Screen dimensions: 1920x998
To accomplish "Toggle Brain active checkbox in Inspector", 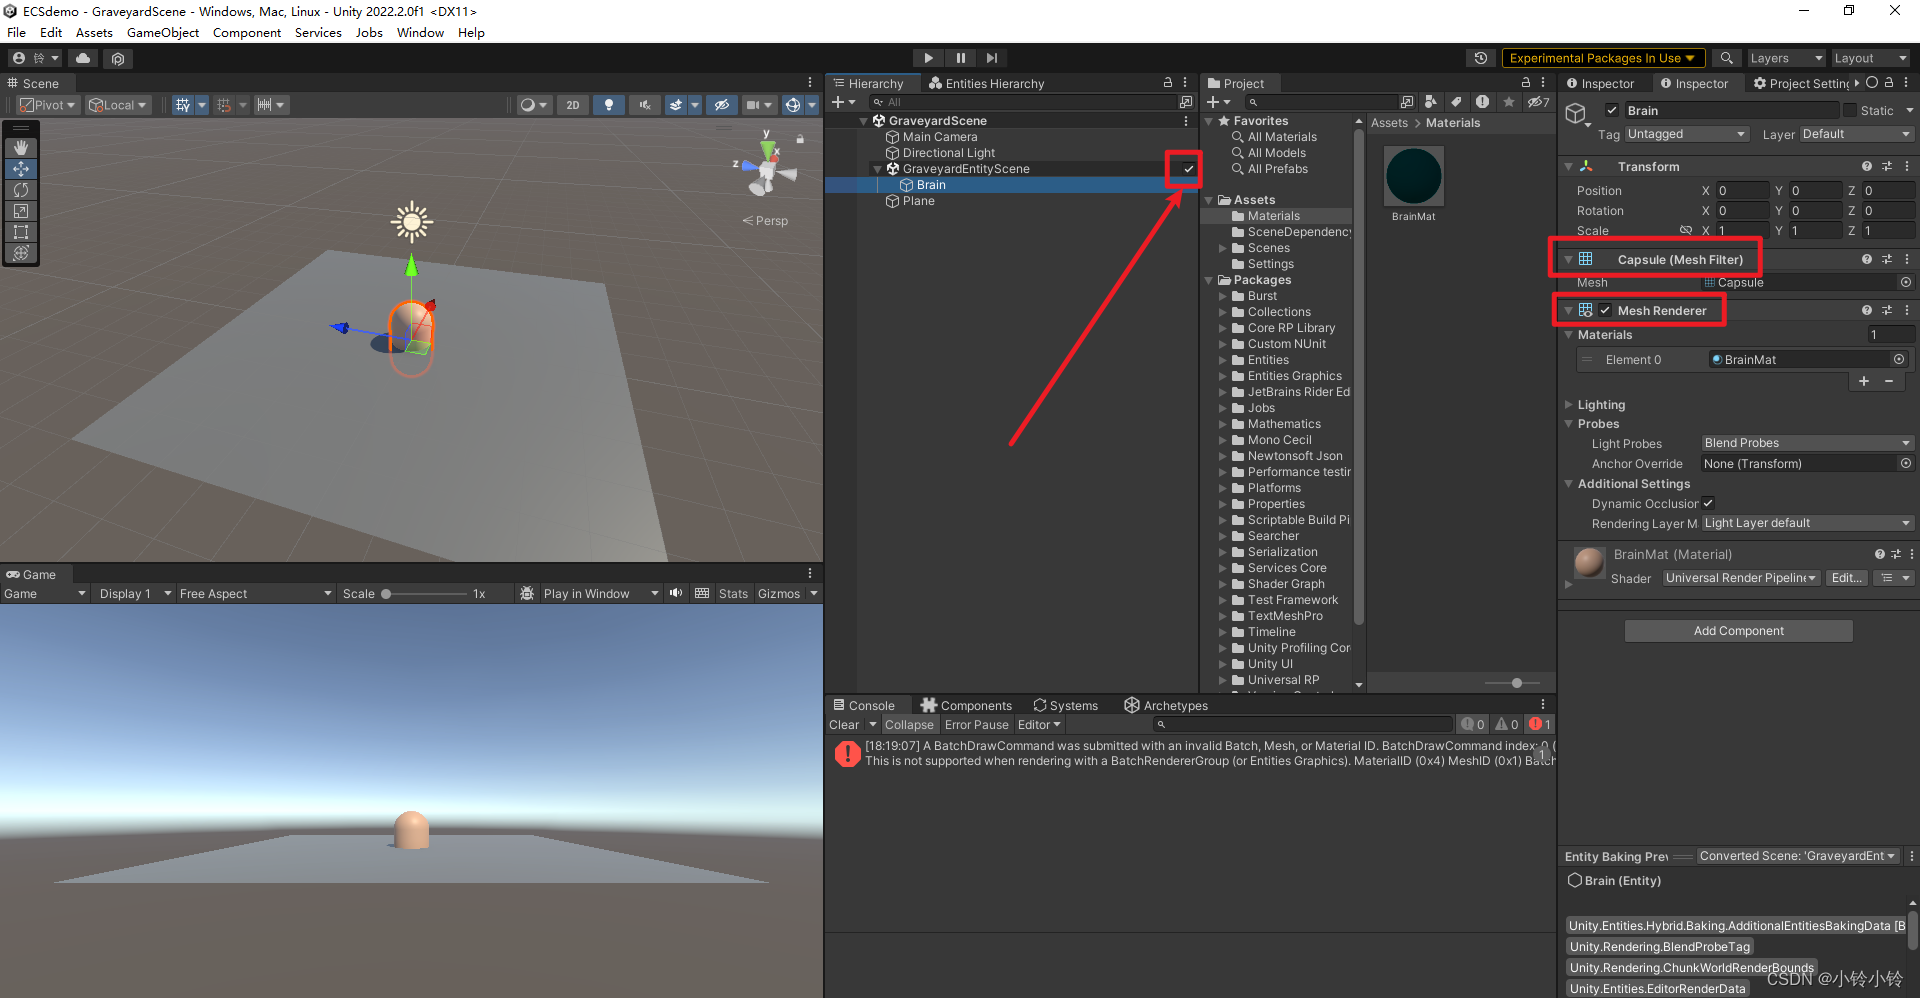I will click(x=1612, y=111).
